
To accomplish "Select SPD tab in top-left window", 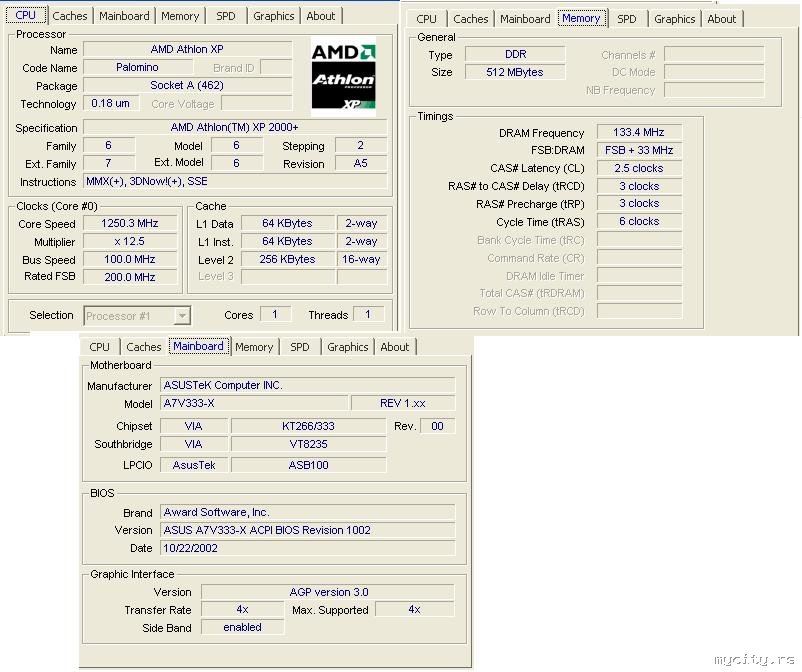I will (226, 16).
